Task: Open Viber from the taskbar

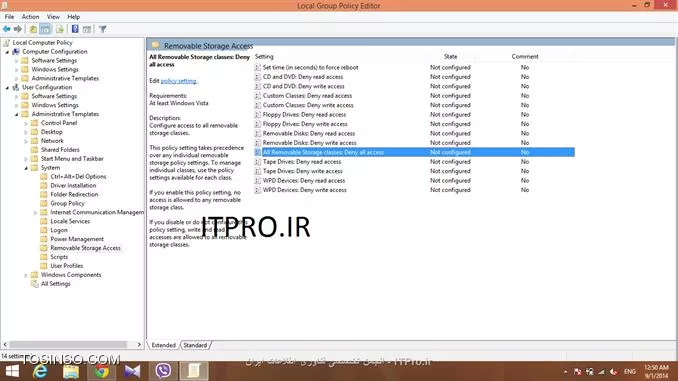Action: [x=163, y=371]
